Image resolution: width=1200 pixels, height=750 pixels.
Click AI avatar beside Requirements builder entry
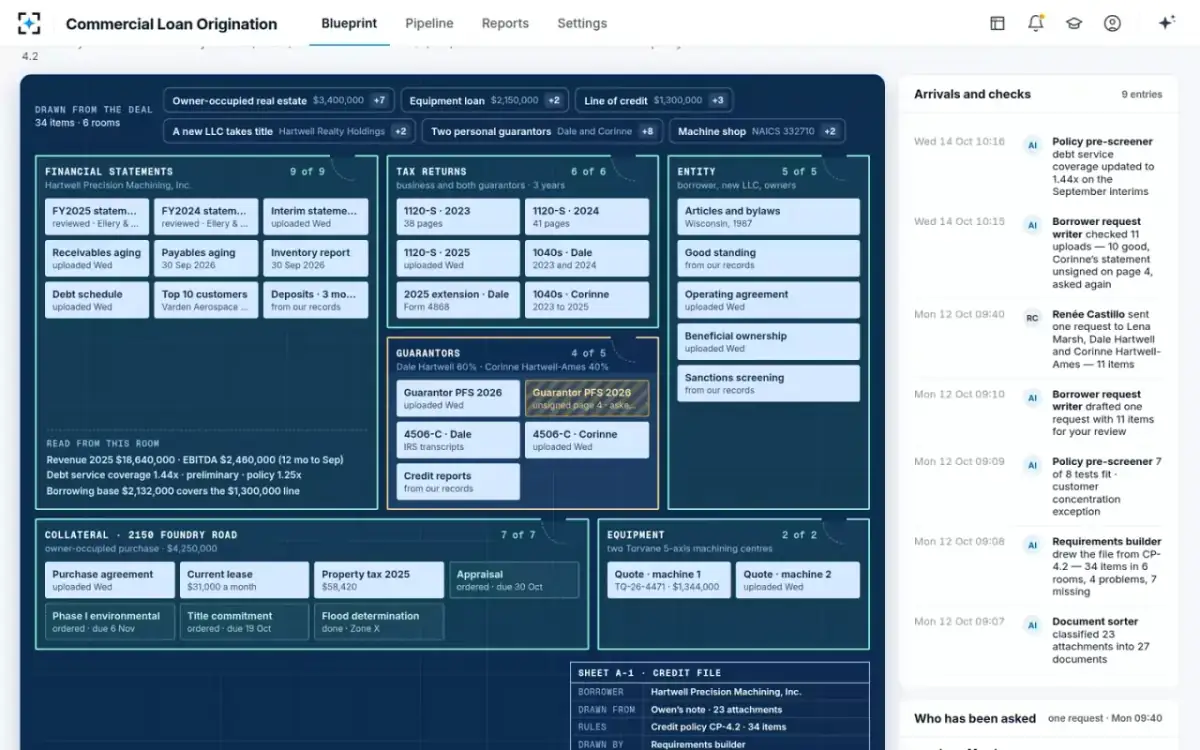point(1032,545)
